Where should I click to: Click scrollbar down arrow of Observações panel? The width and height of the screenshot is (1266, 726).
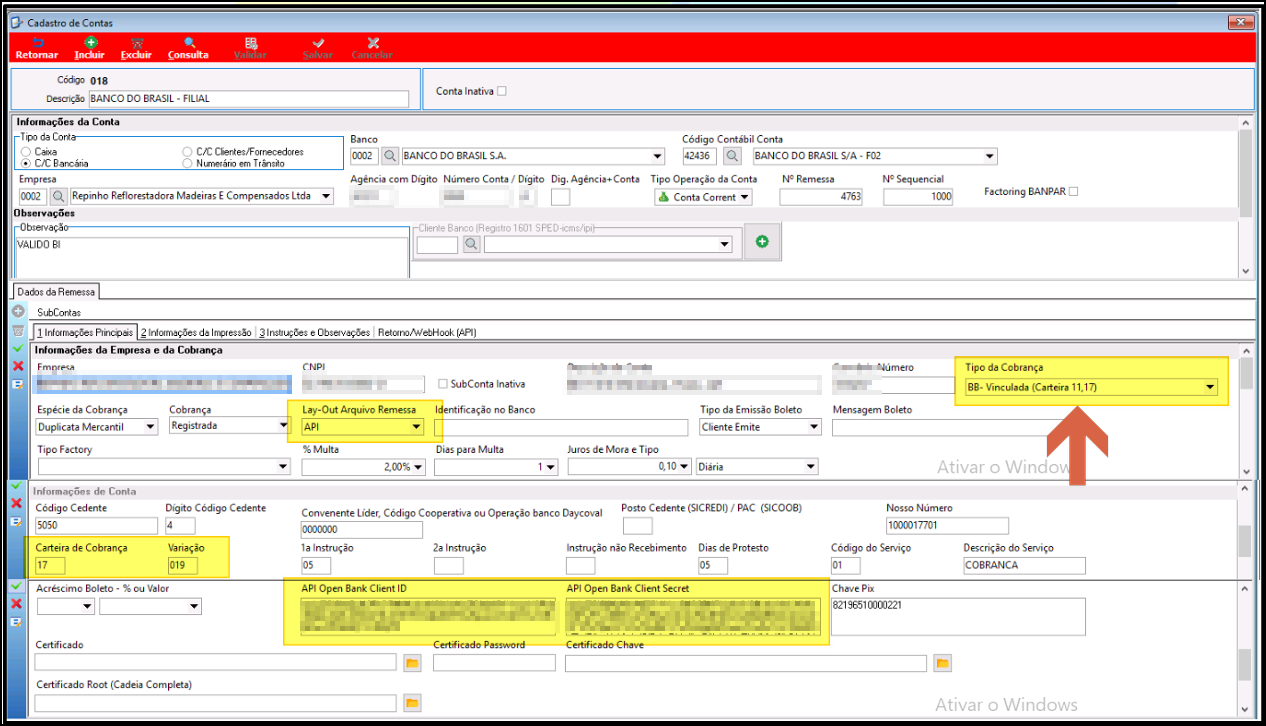(x=1245, y=271)
